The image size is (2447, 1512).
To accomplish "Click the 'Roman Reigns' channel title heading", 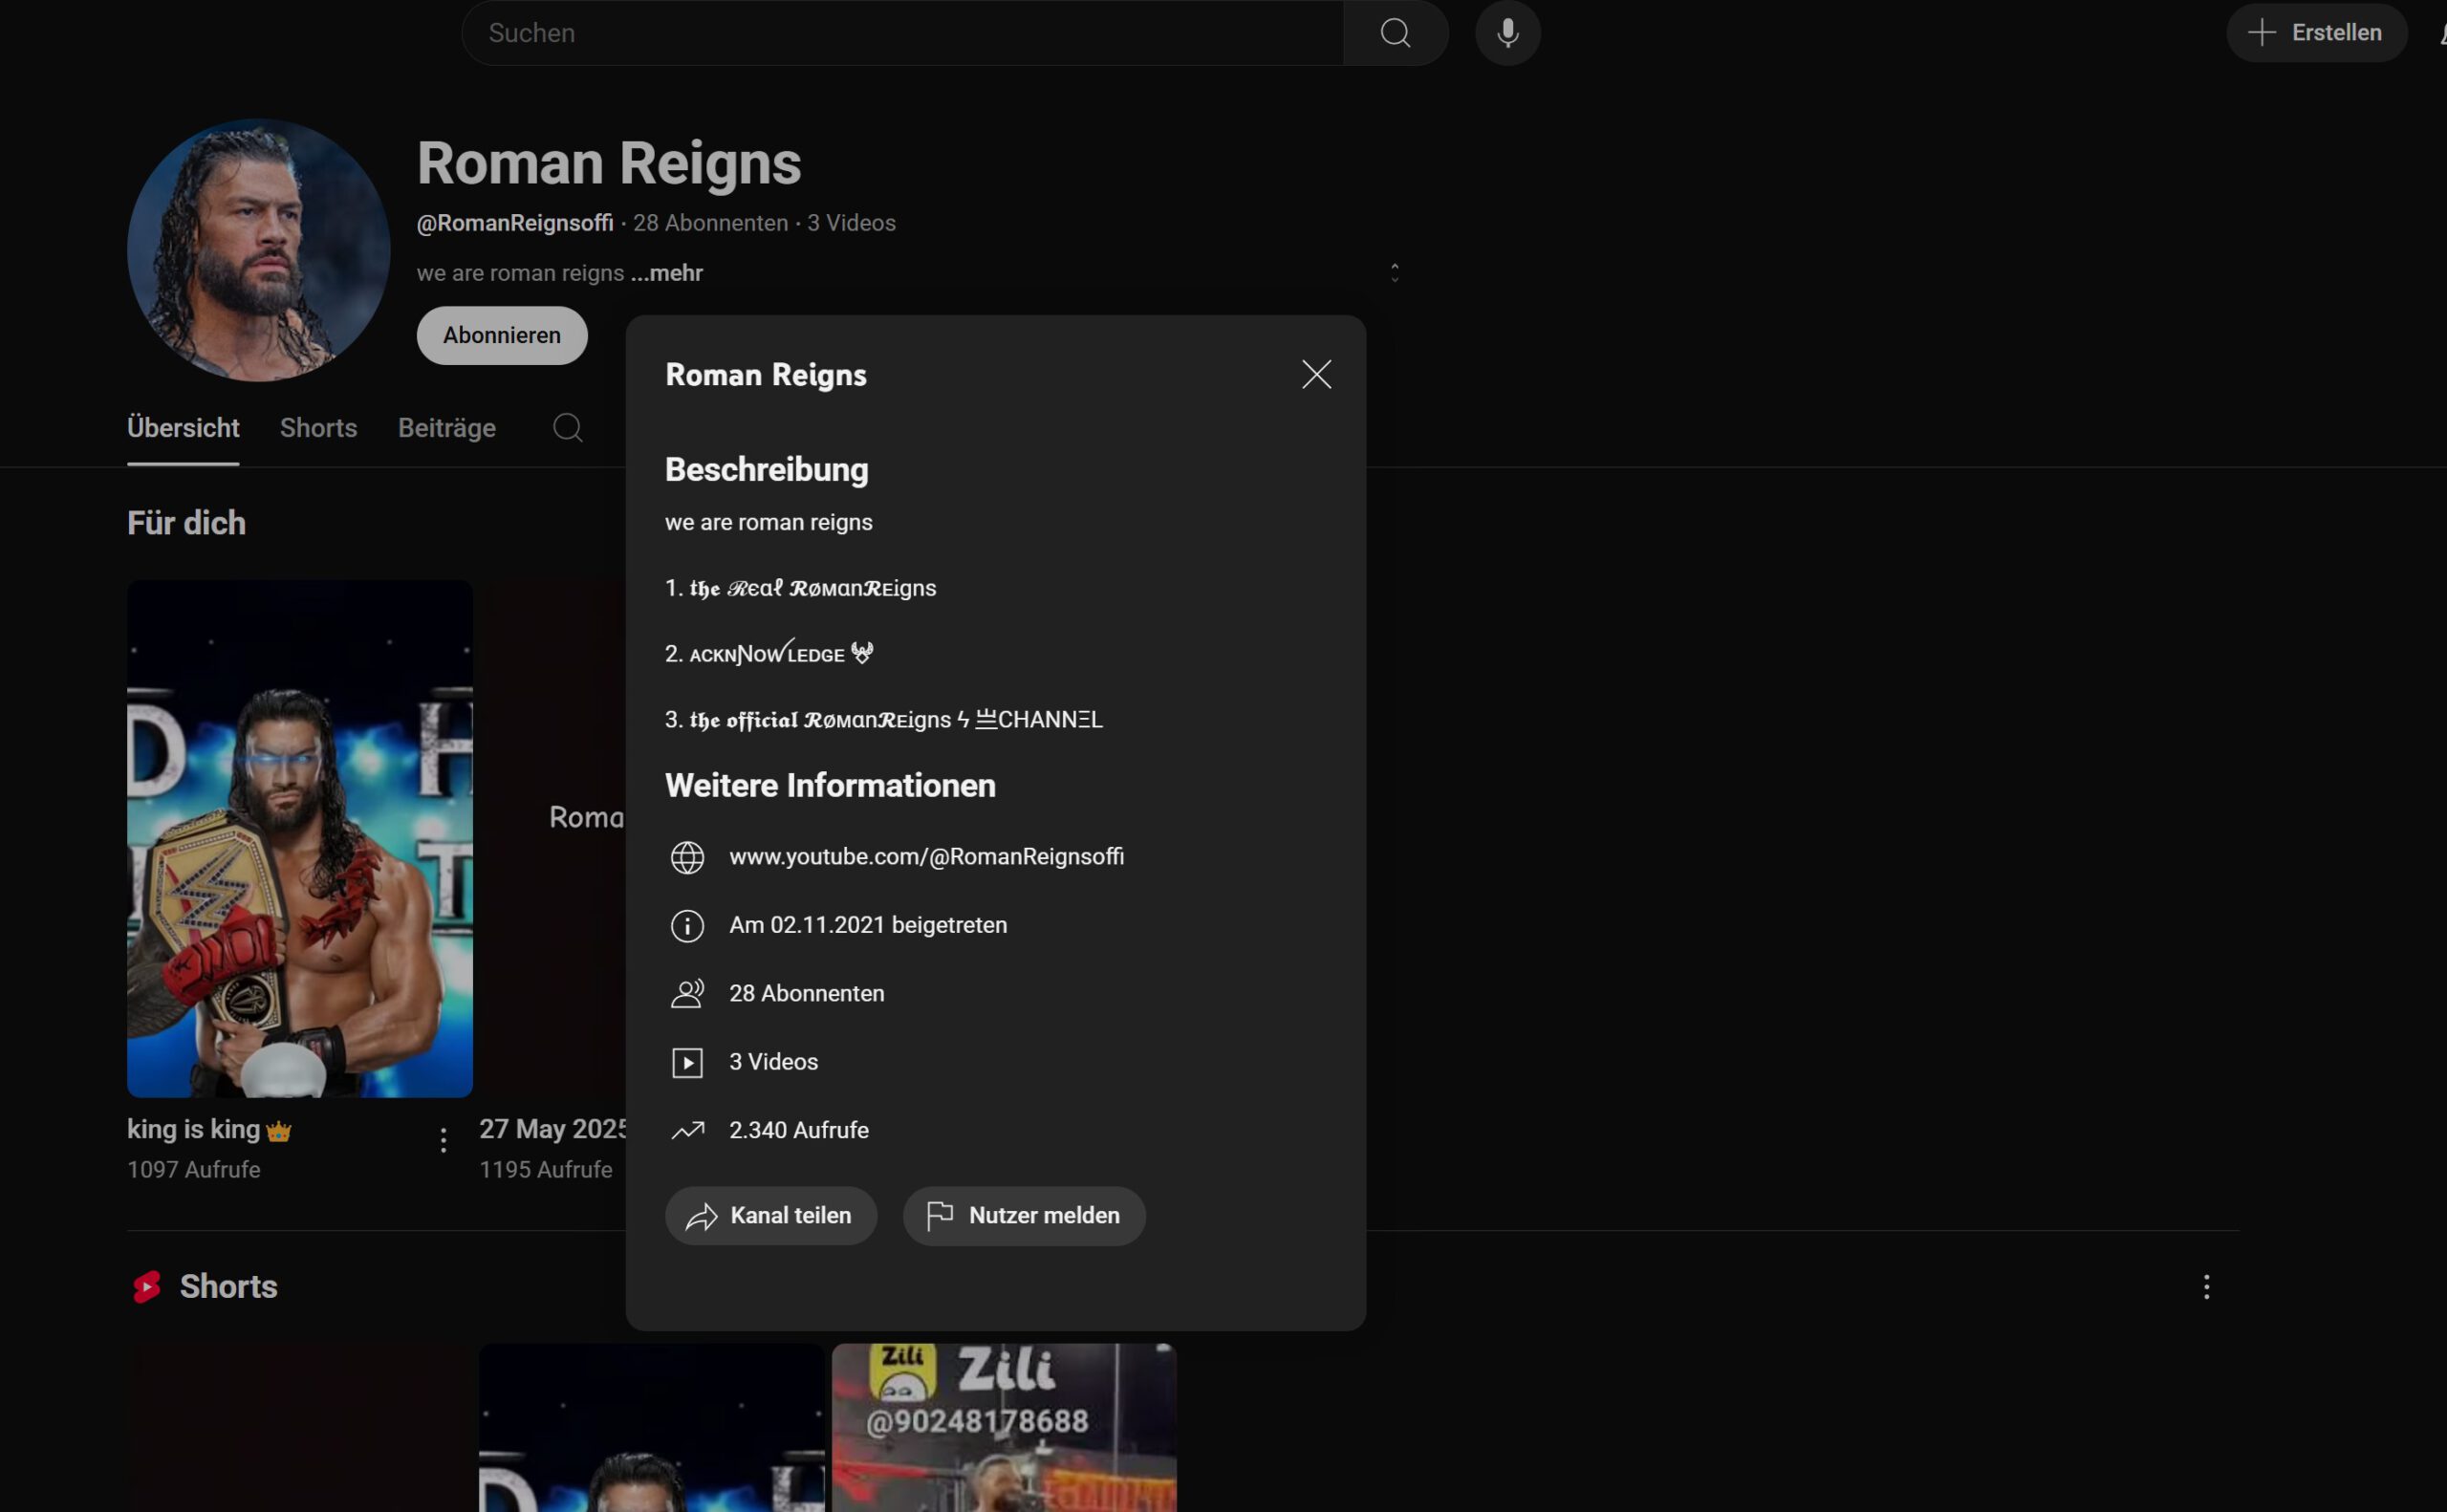I will (609, 163).
